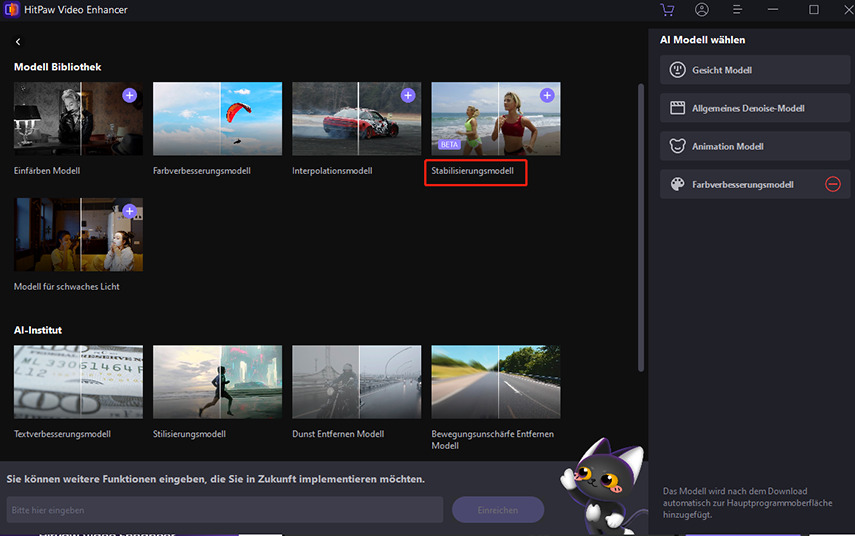Click the 'AI-Institut' heading
This screenshot has height=536, width=855.
38,330
